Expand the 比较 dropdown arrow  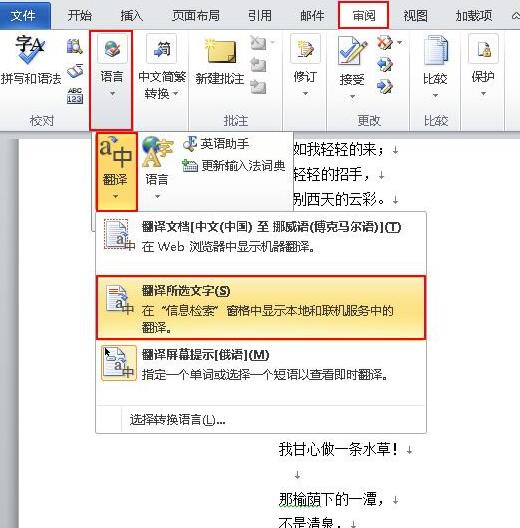(435, 96)
